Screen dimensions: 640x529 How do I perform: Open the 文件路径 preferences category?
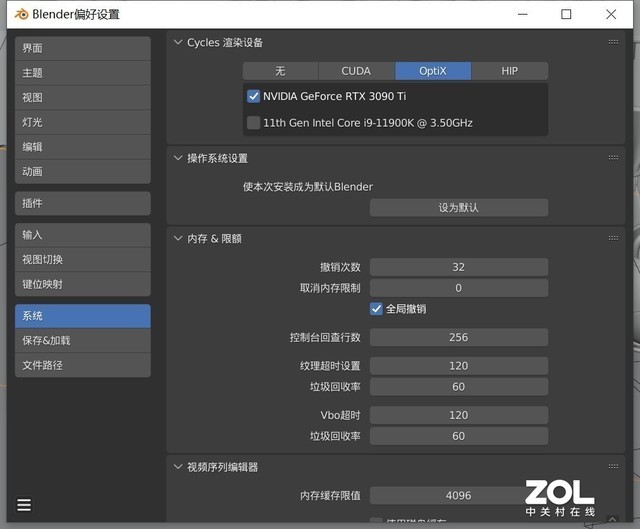pyautogui.click(x=83, y=365)
